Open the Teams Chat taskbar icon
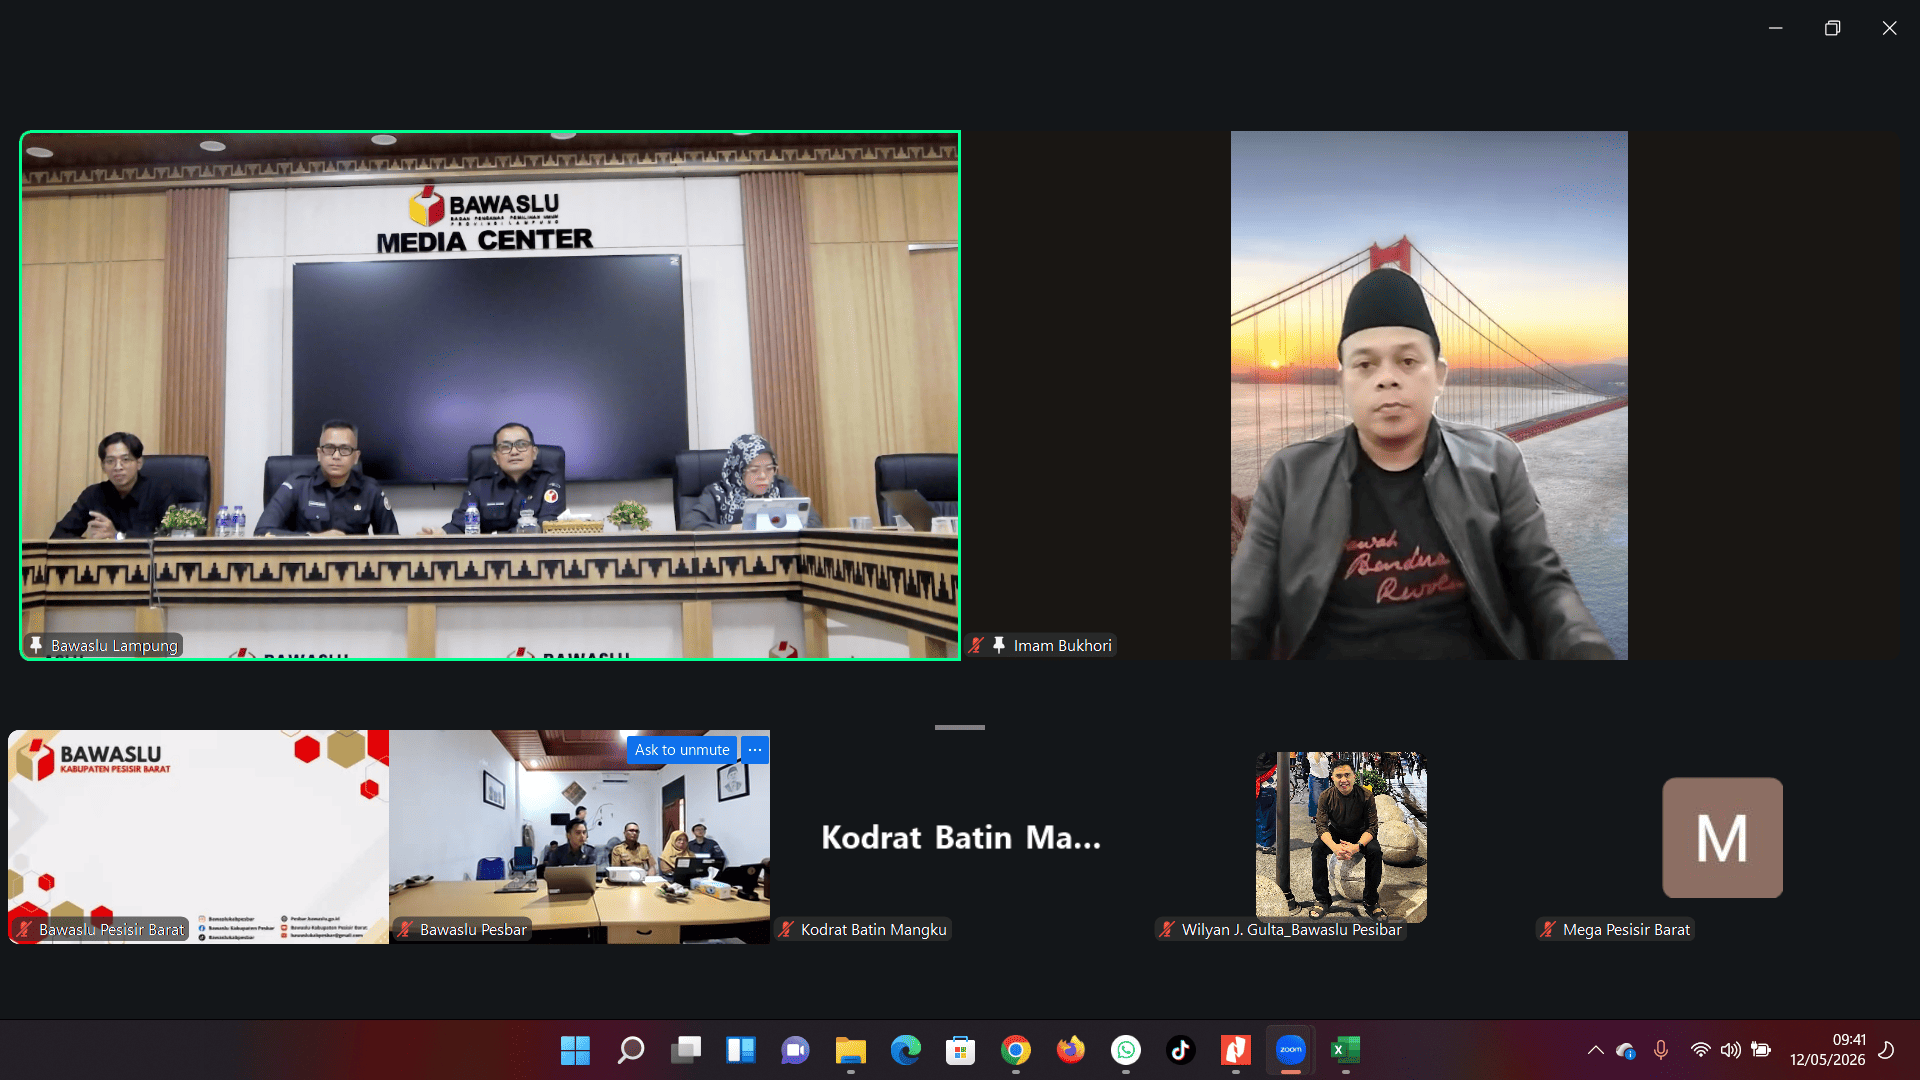The width and height of the screenshot is (1920, 1080). 795,1050
